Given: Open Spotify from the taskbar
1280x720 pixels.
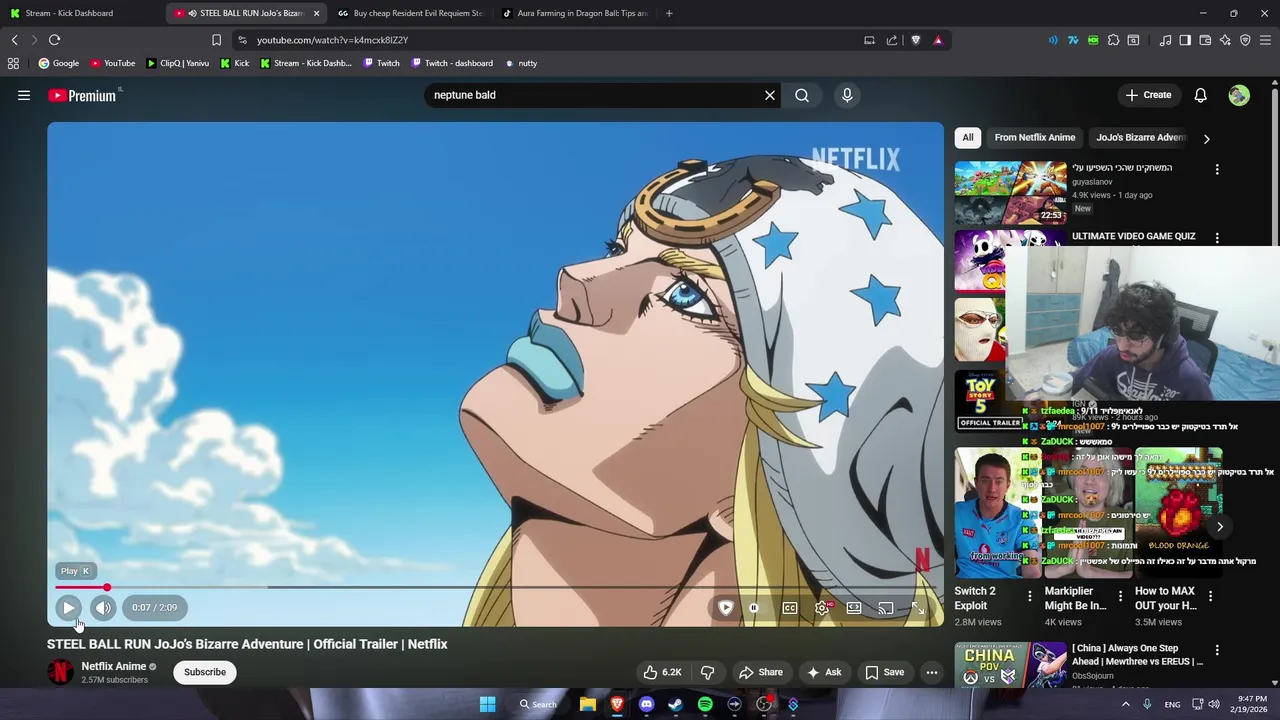Looking at the screenshot, I should pyautogui.click(x=705, y=704).
